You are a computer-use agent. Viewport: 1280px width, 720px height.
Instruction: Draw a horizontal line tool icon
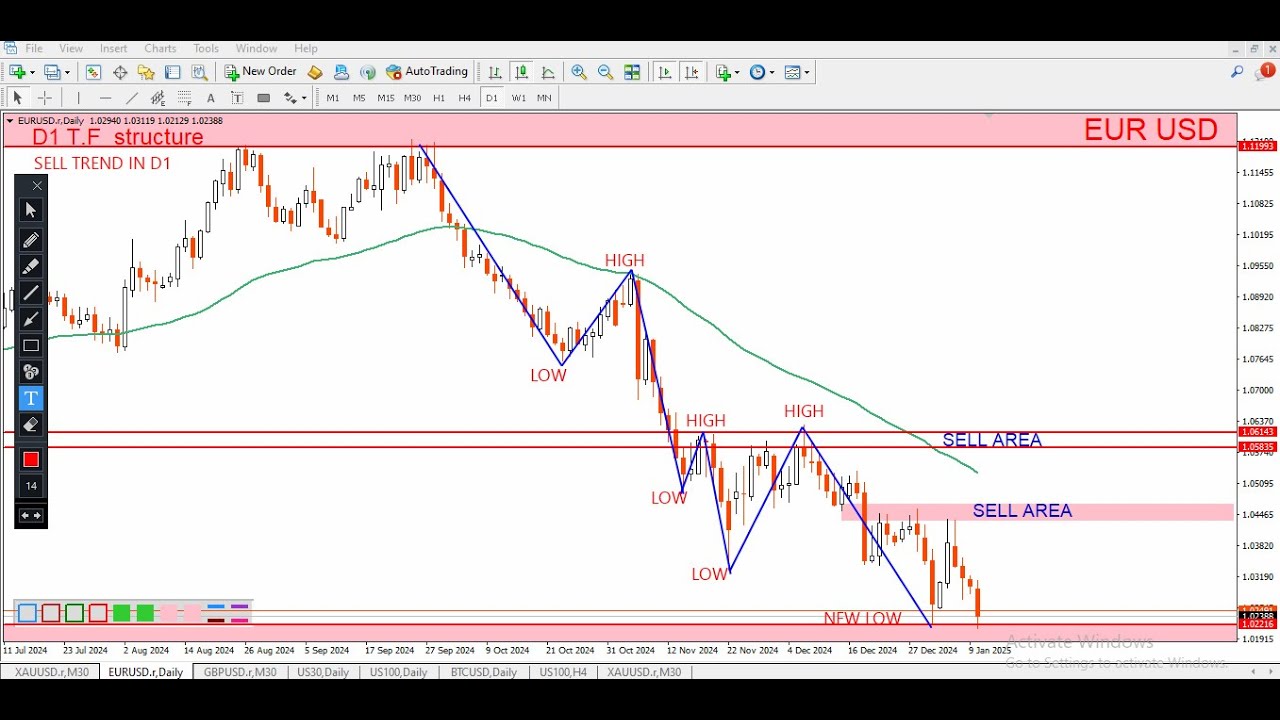(105, 98)
